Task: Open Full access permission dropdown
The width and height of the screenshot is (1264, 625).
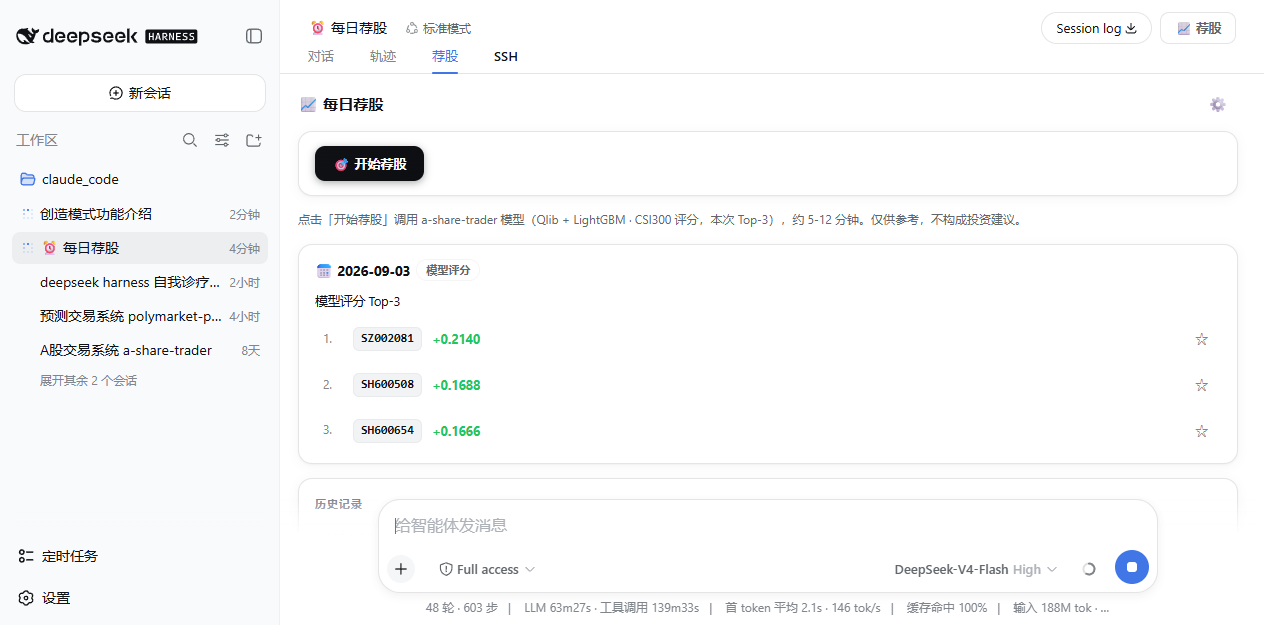Action: coord(487,569)
